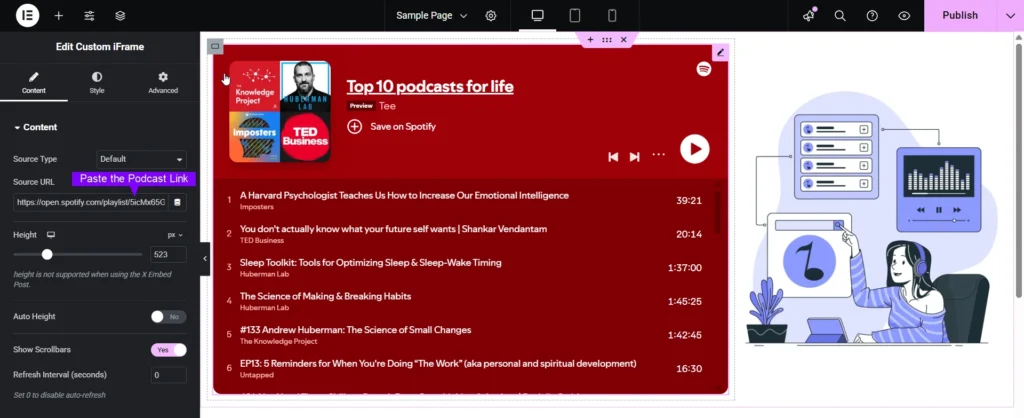Collapse the Content section
This screenshot has height=418, width=1024.
click(x=35, y=127)
